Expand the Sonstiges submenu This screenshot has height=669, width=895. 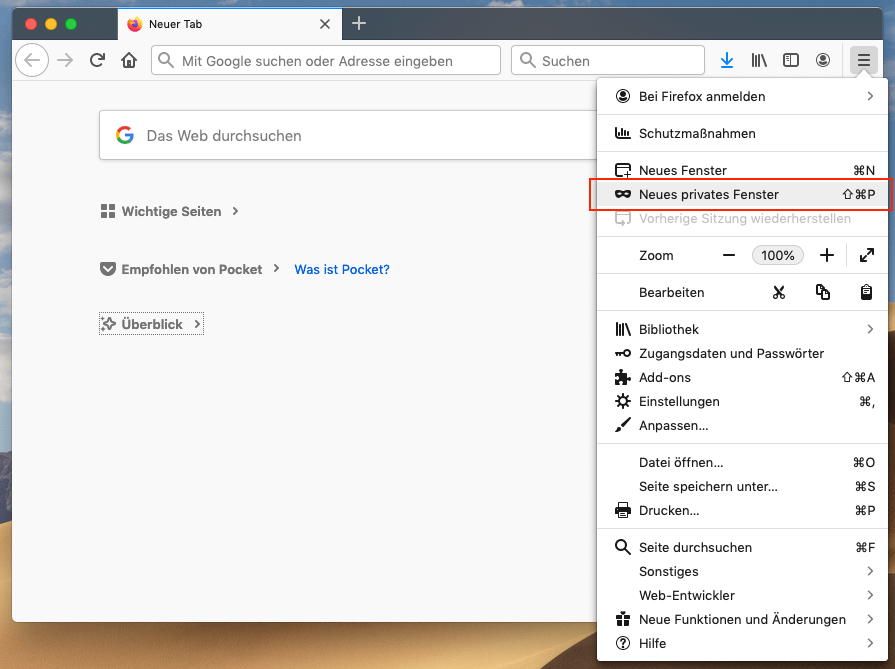click(x=742, y=571)
